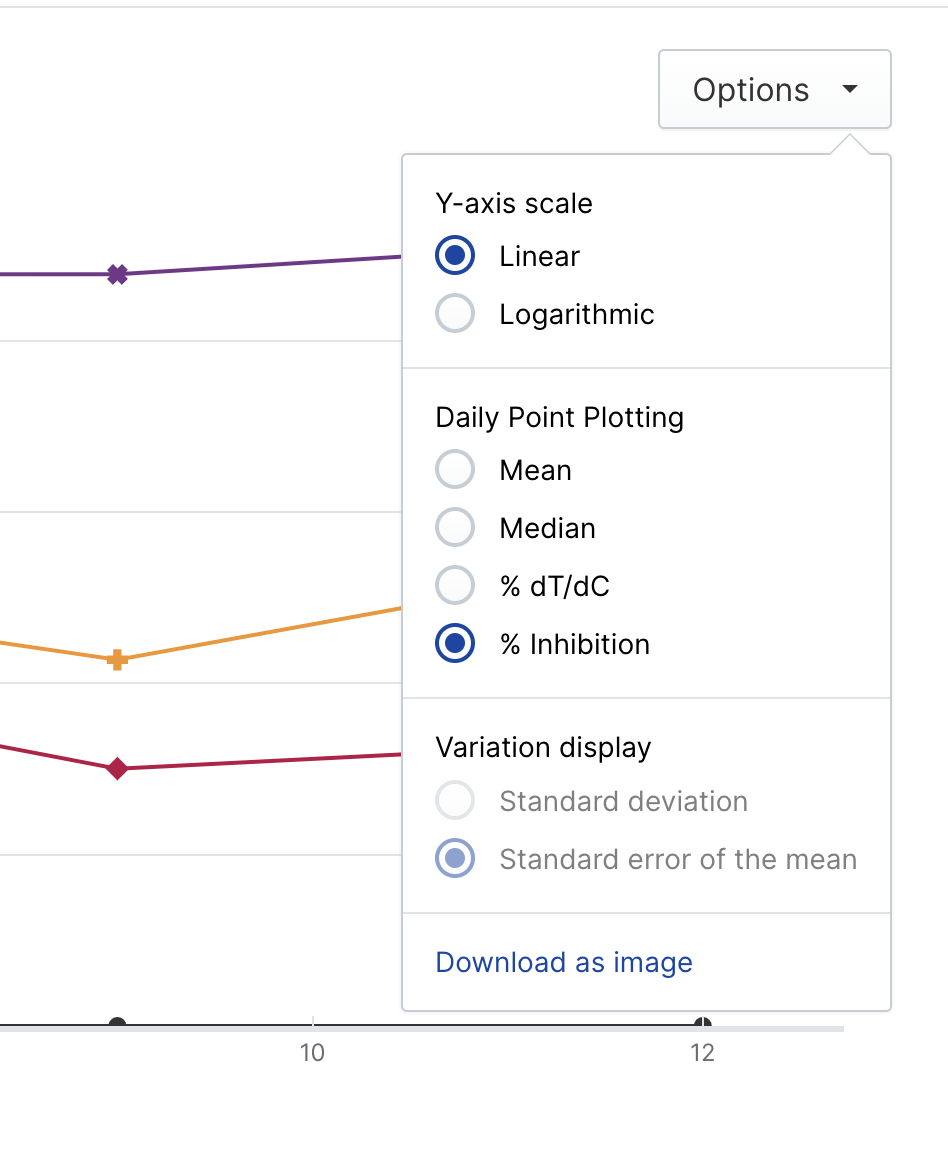The image size is (948, 1174).
Task: Select the % dT/dC radio option
Action: 455,586
